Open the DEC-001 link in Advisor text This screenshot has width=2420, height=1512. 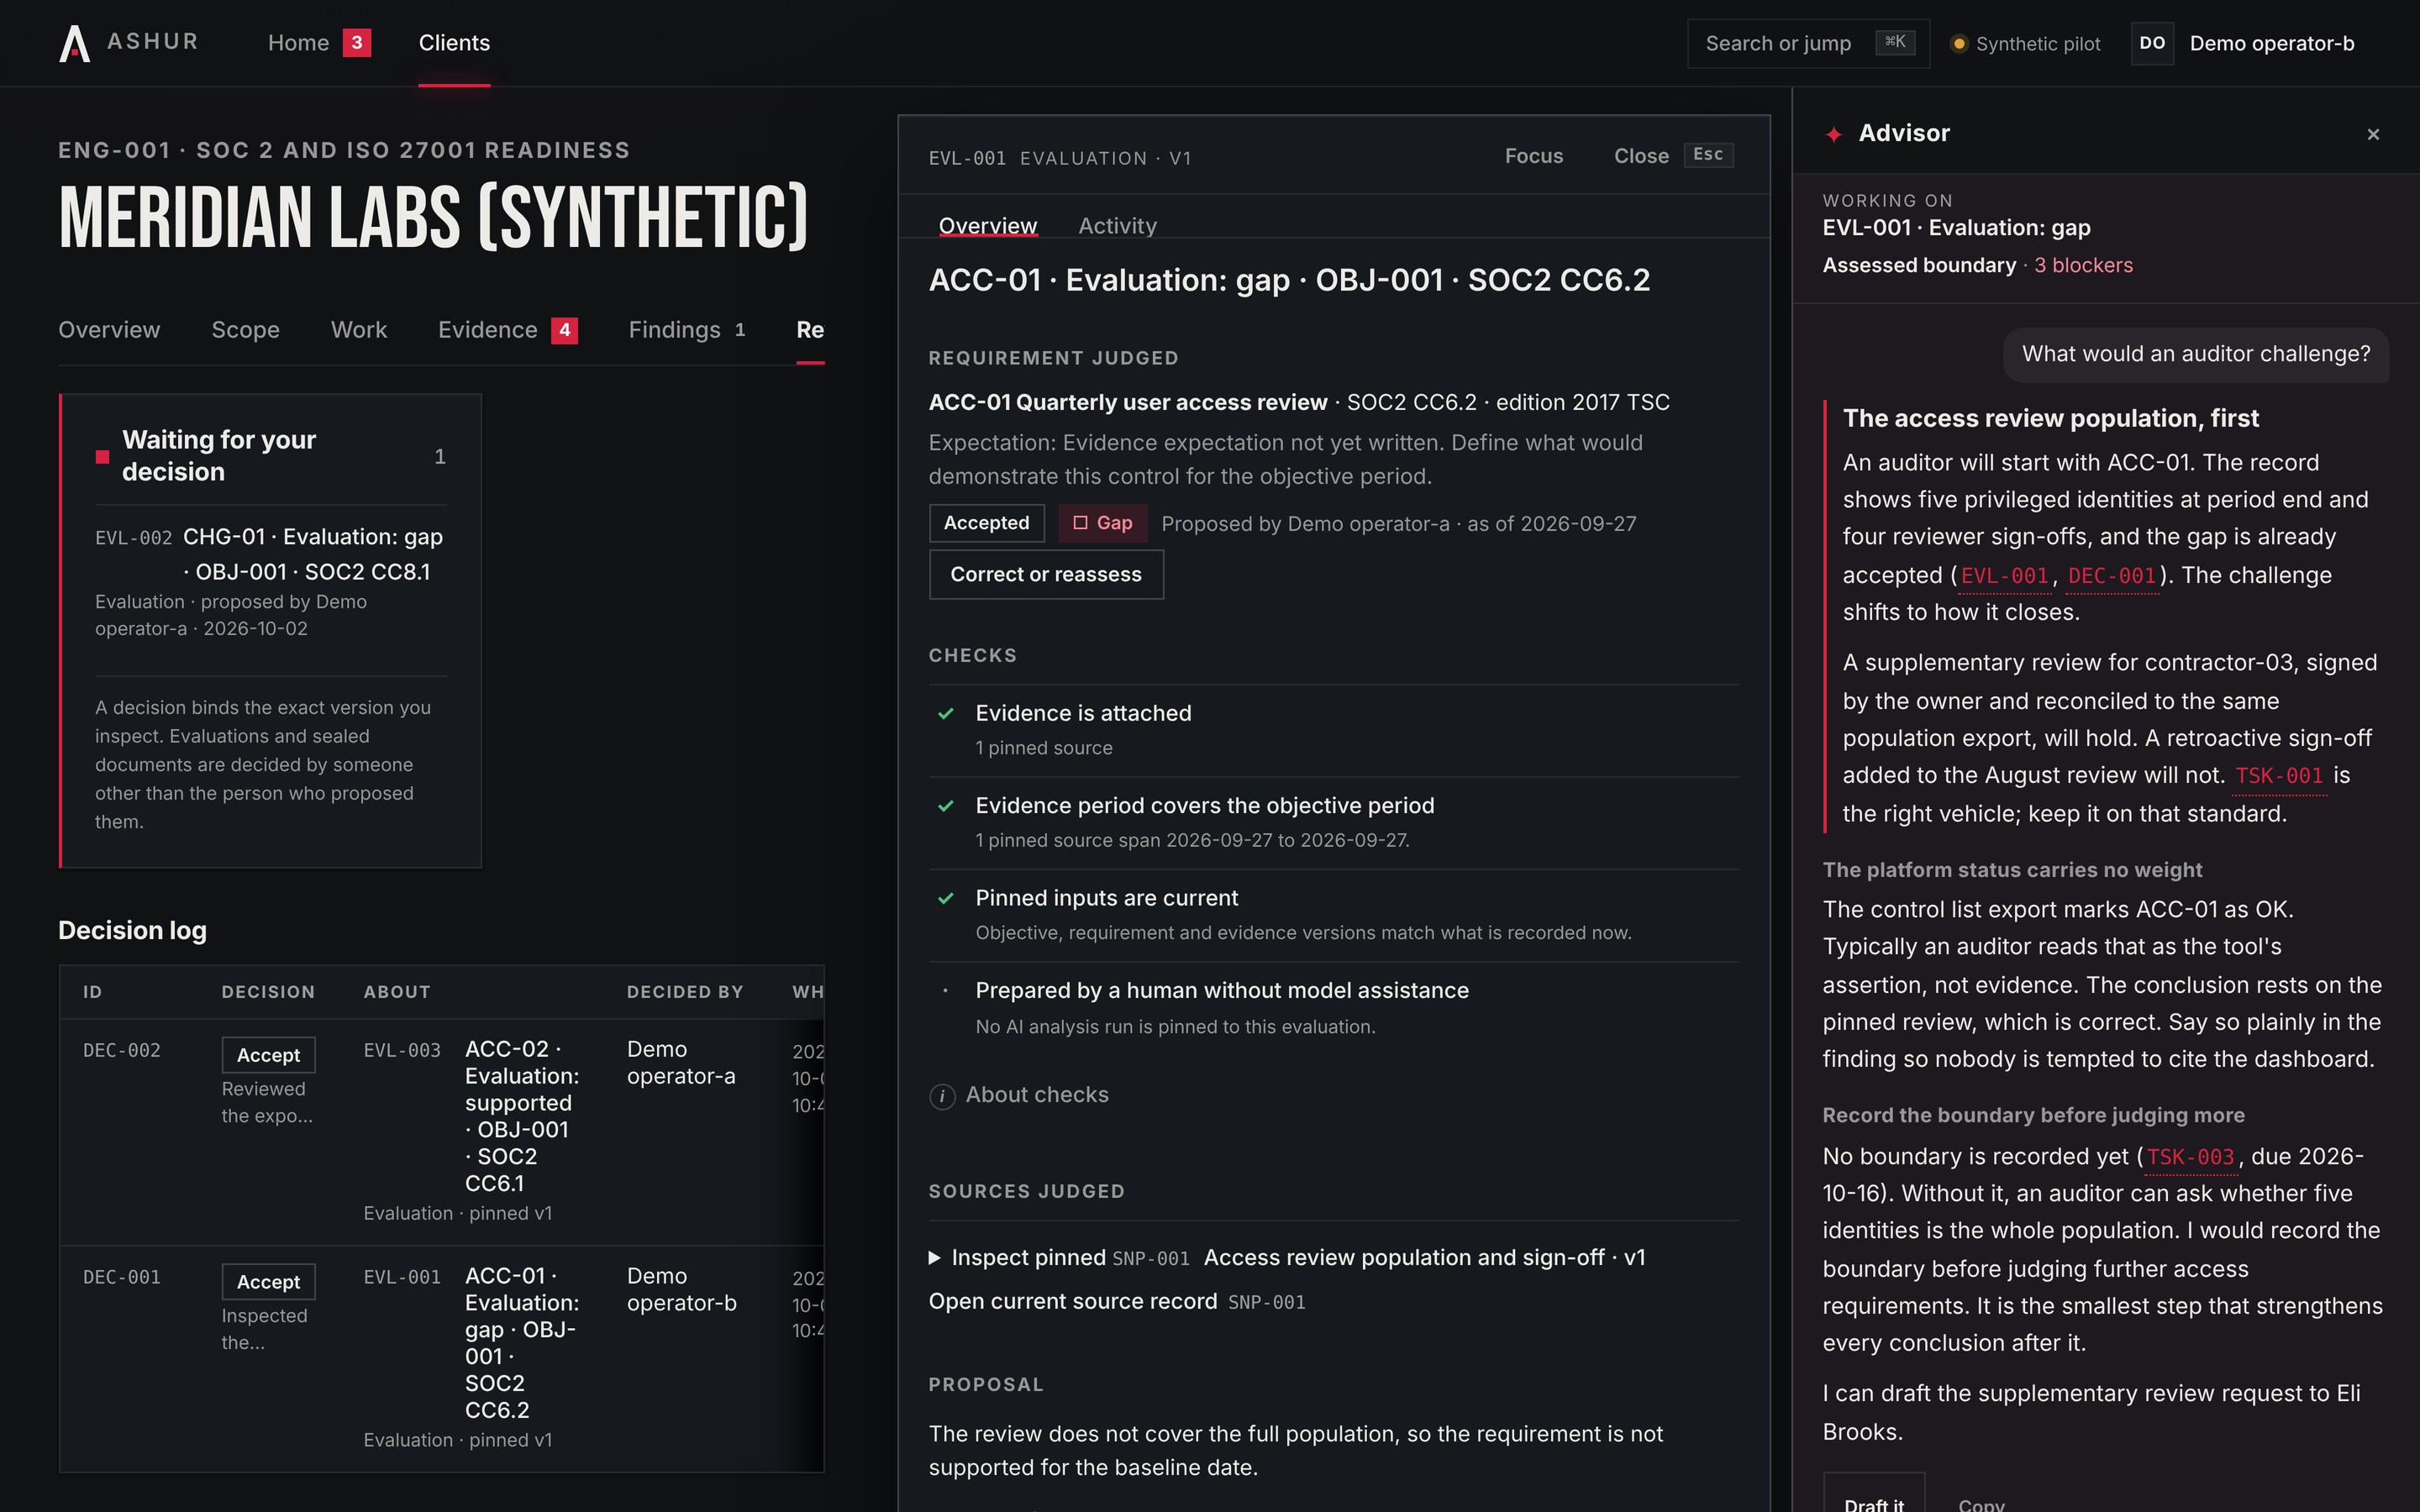(2112, 576)
